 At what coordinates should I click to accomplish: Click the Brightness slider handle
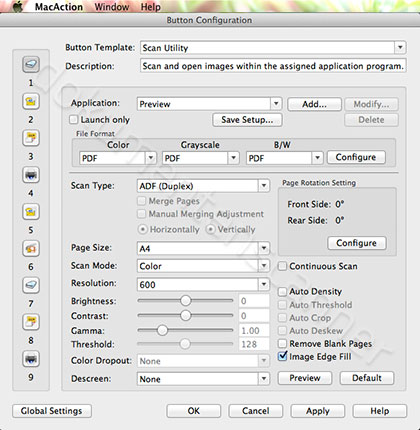tap(186, 301)
